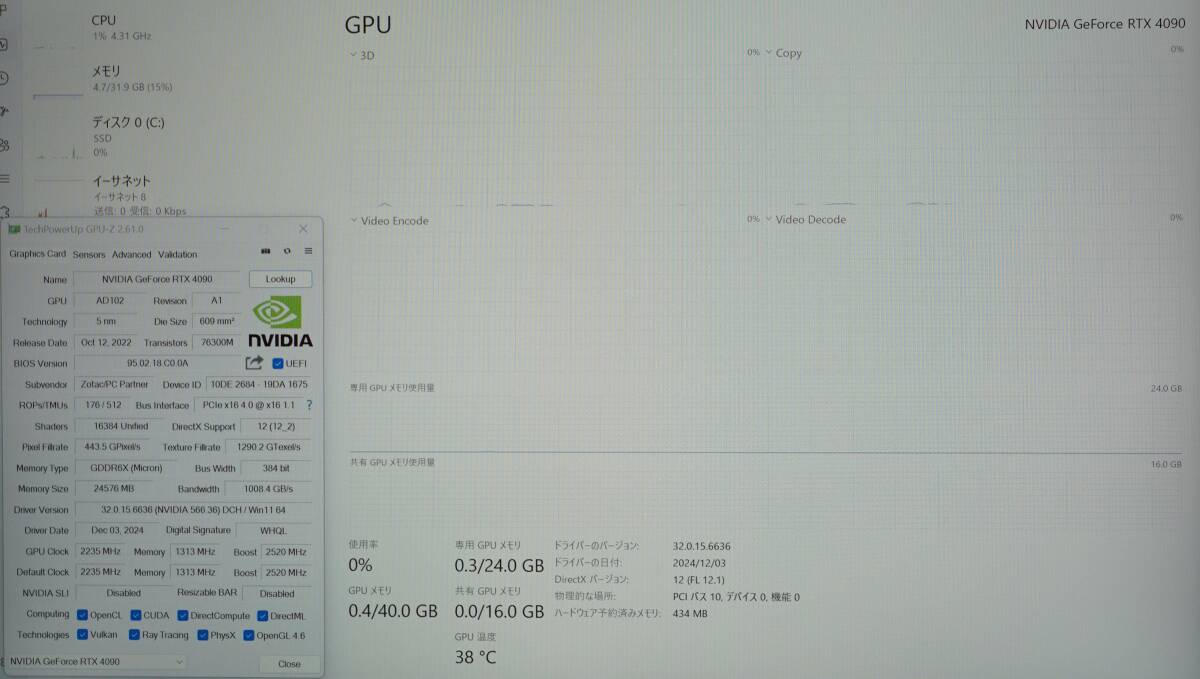Click the driver date 2024/12/03 value
This screenshot has height=679, width=1200.
pyautogui.click(x=699, y=563)
